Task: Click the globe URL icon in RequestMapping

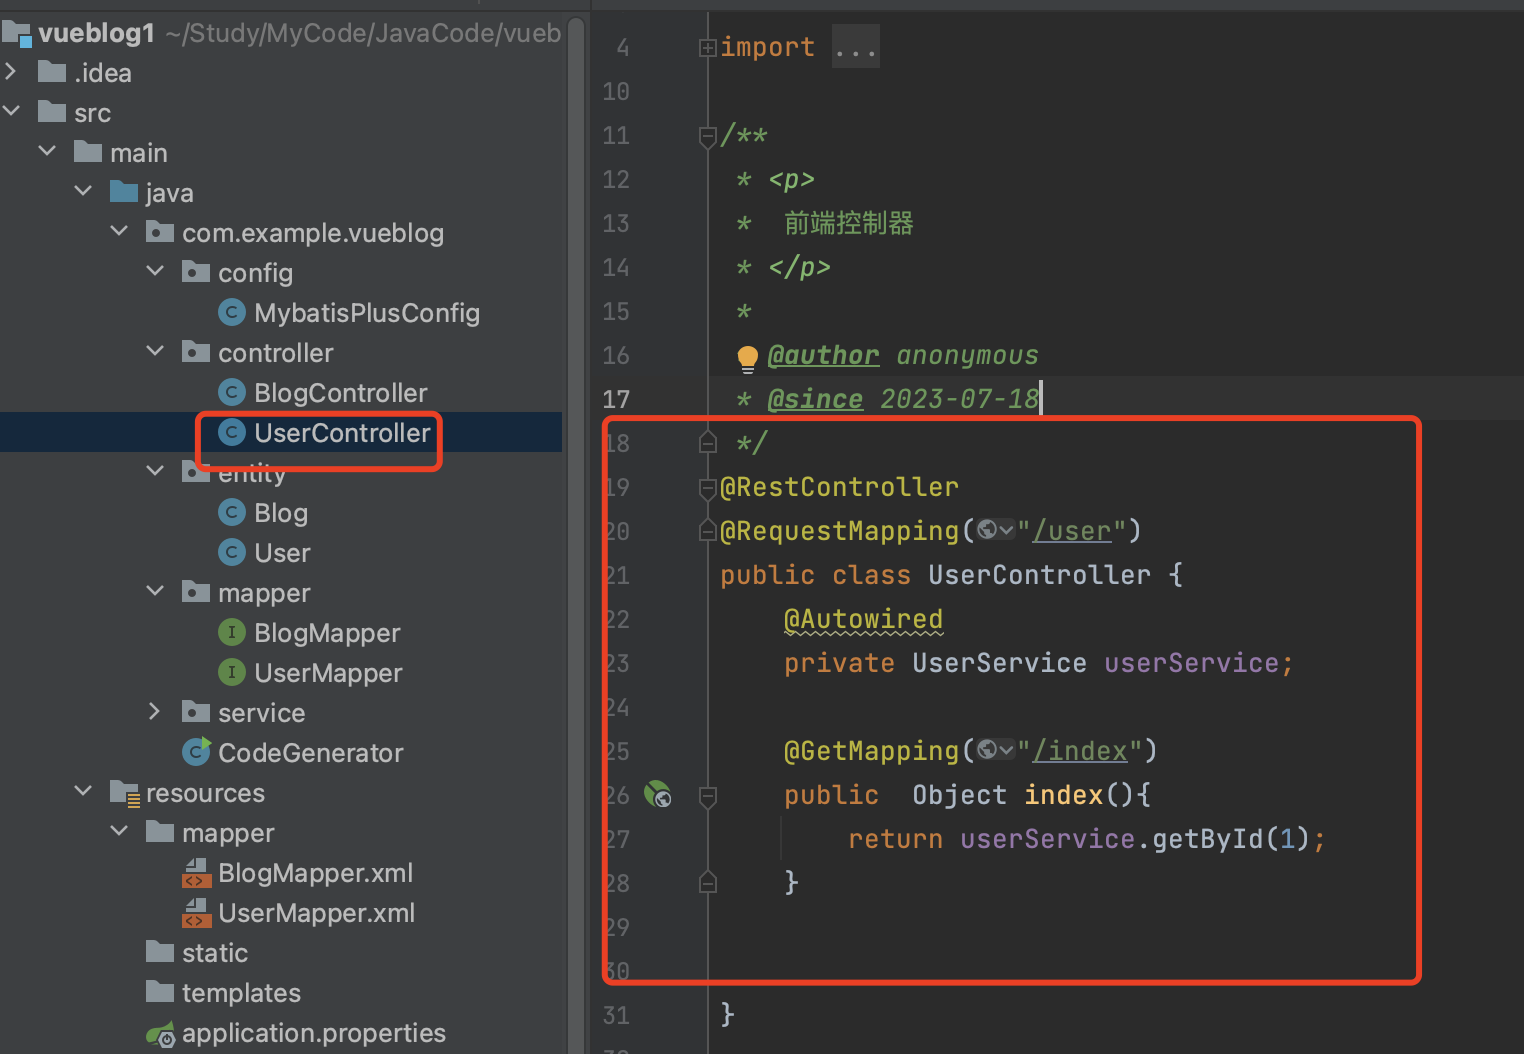Action: pyautogui.click(x=988, y=530)
